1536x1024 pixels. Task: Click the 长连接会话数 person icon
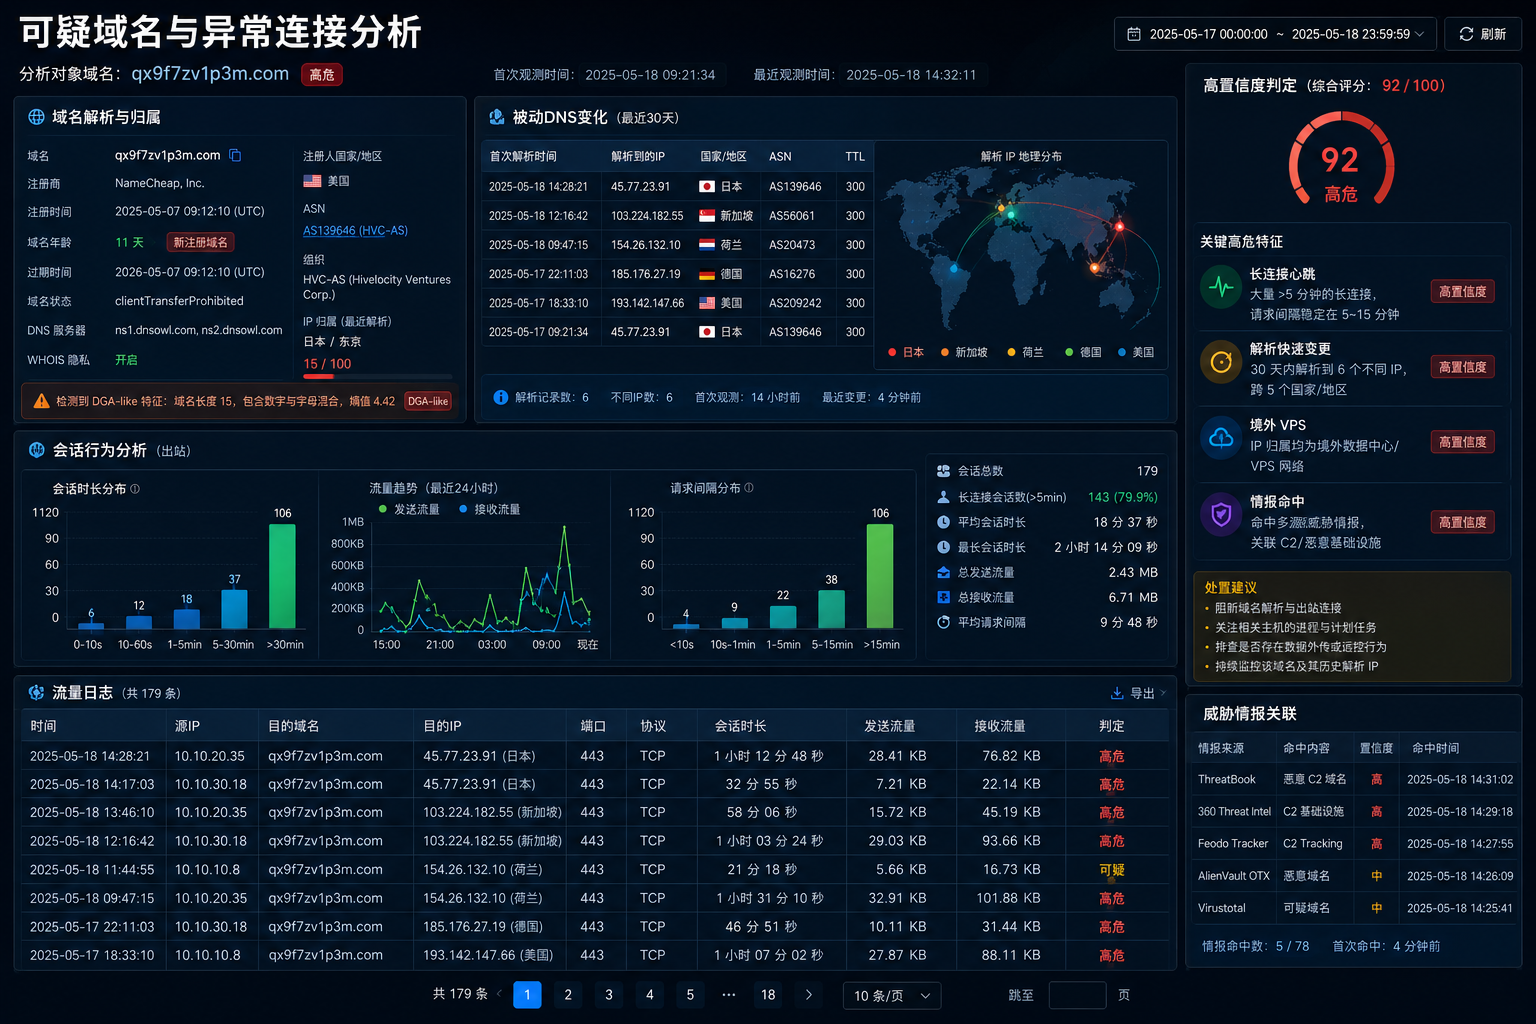(943, 497)
